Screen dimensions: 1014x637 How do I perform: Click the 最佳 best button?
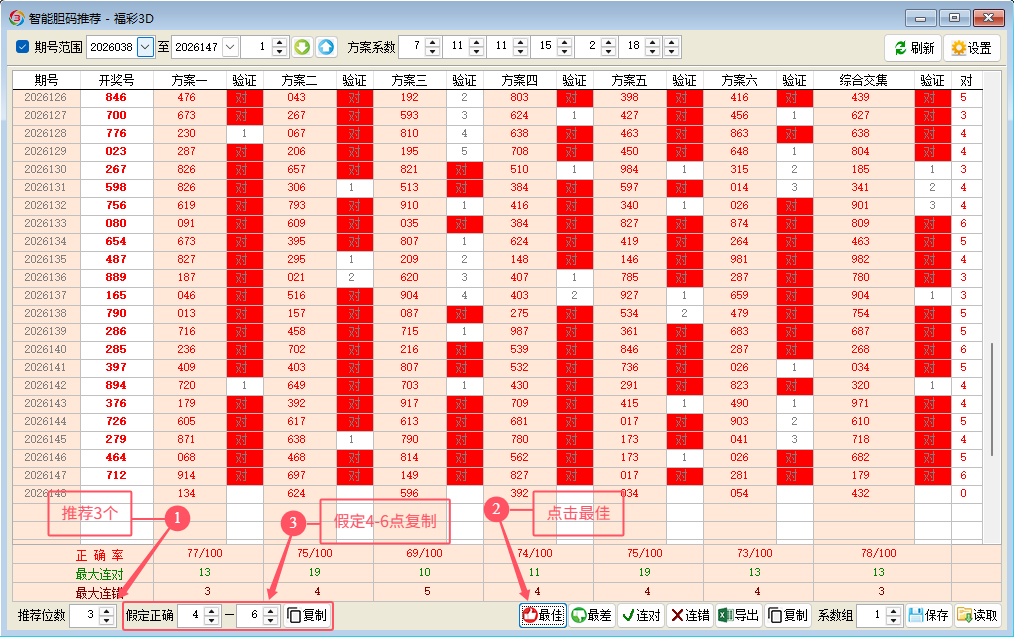543,615
